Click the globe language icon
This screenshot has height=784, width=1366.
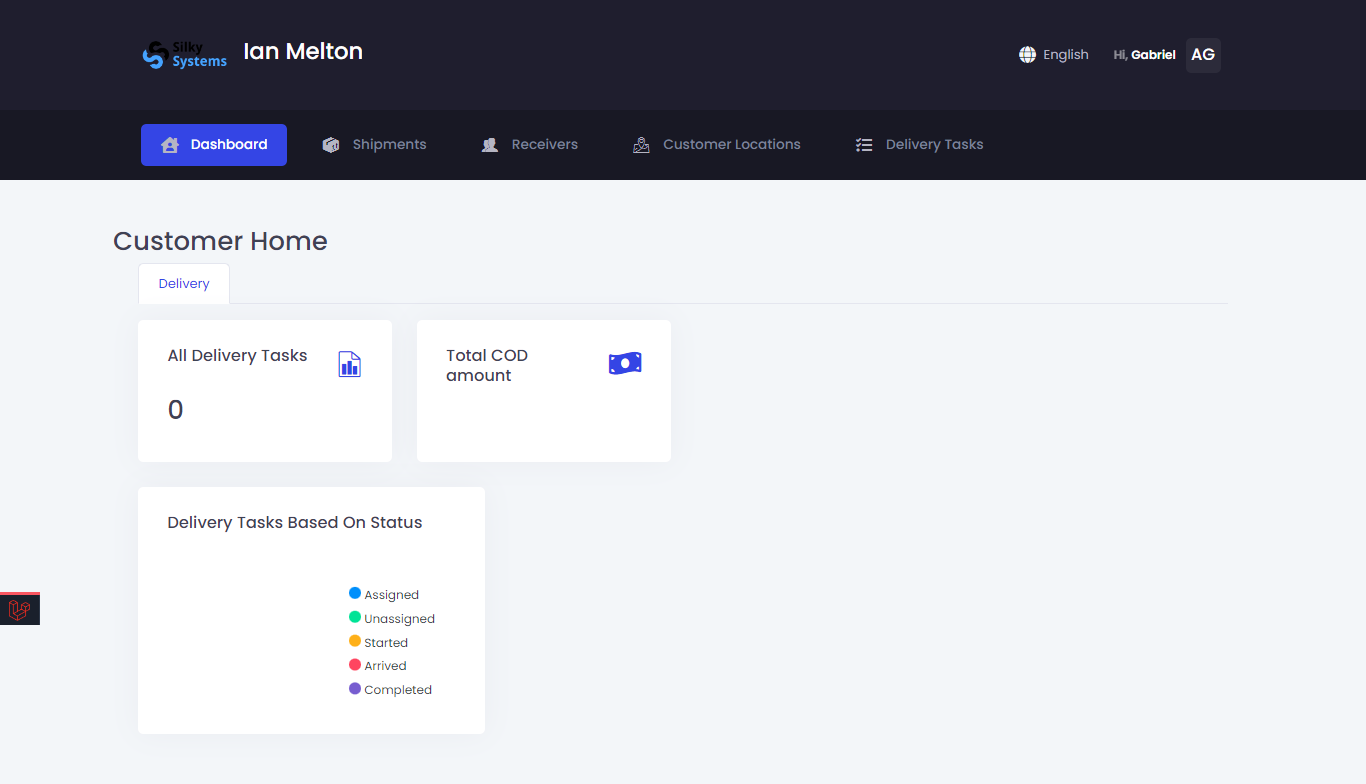point(1027,55)
